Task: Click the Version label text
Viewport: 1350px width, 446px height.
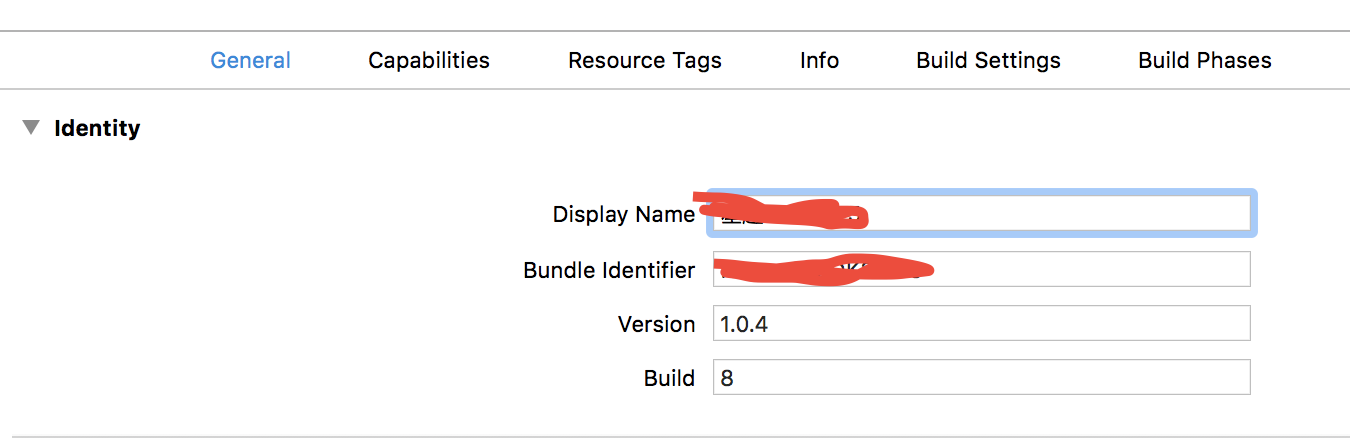Action: click(x=656, y=324)
